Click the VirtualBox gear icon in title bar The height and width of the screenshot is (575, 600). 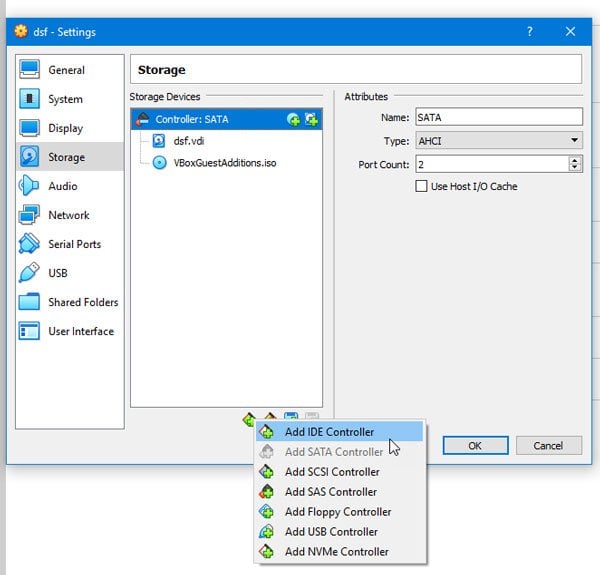click(x=21, y=31)
